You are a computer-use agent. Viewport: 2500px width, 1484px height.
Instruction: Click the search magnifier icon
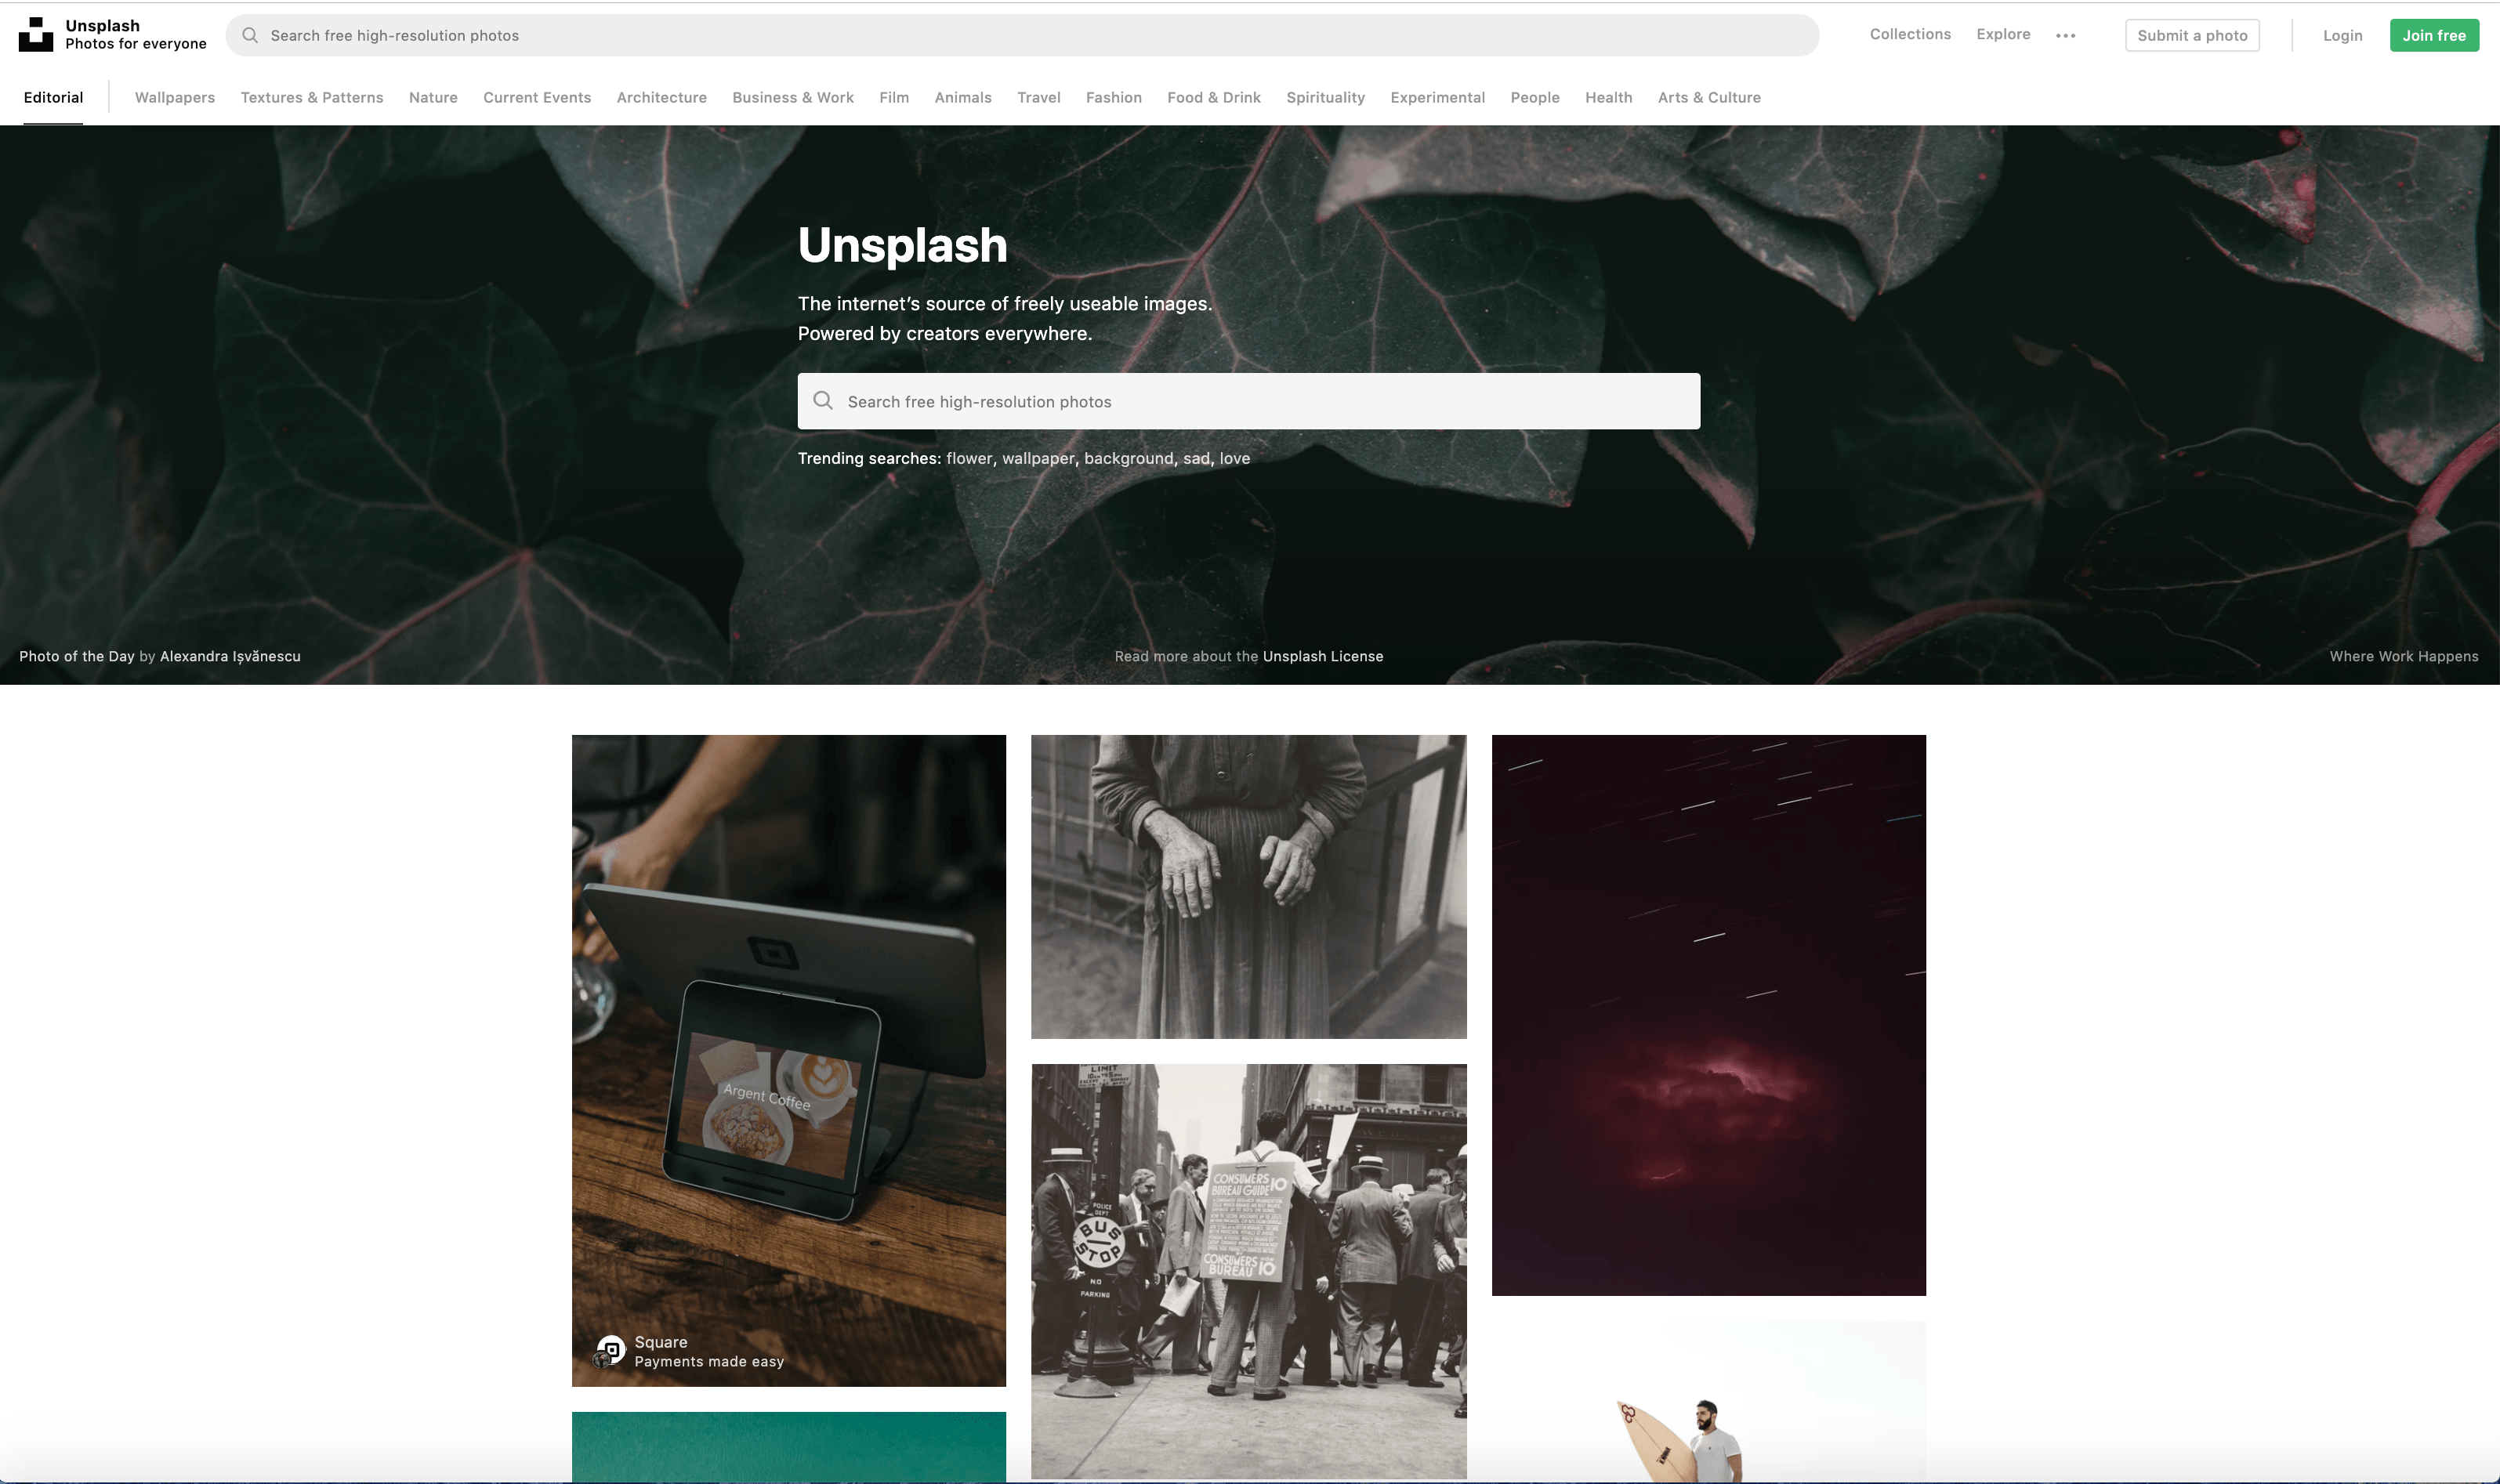[249, 35]
